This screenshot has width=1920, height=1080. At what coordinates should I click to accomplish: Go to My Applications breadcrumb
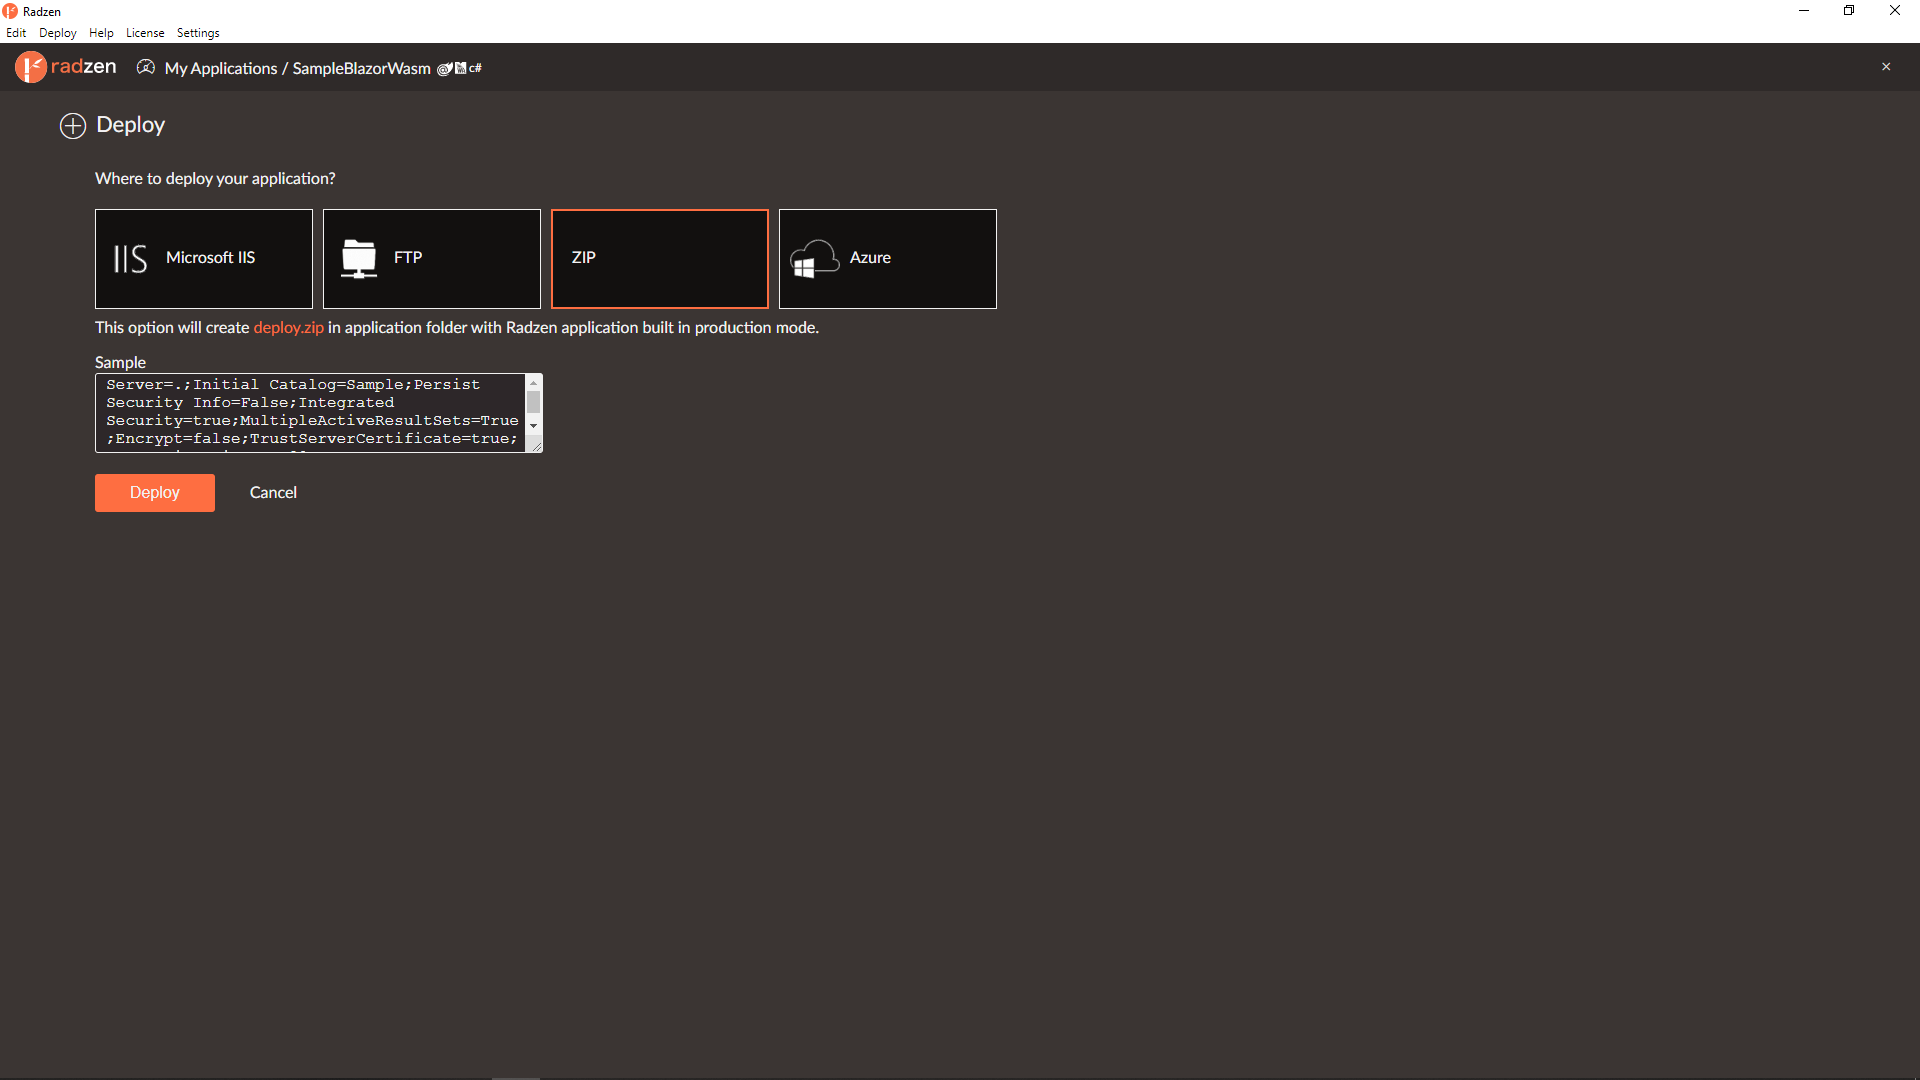(x=221, y=69)
